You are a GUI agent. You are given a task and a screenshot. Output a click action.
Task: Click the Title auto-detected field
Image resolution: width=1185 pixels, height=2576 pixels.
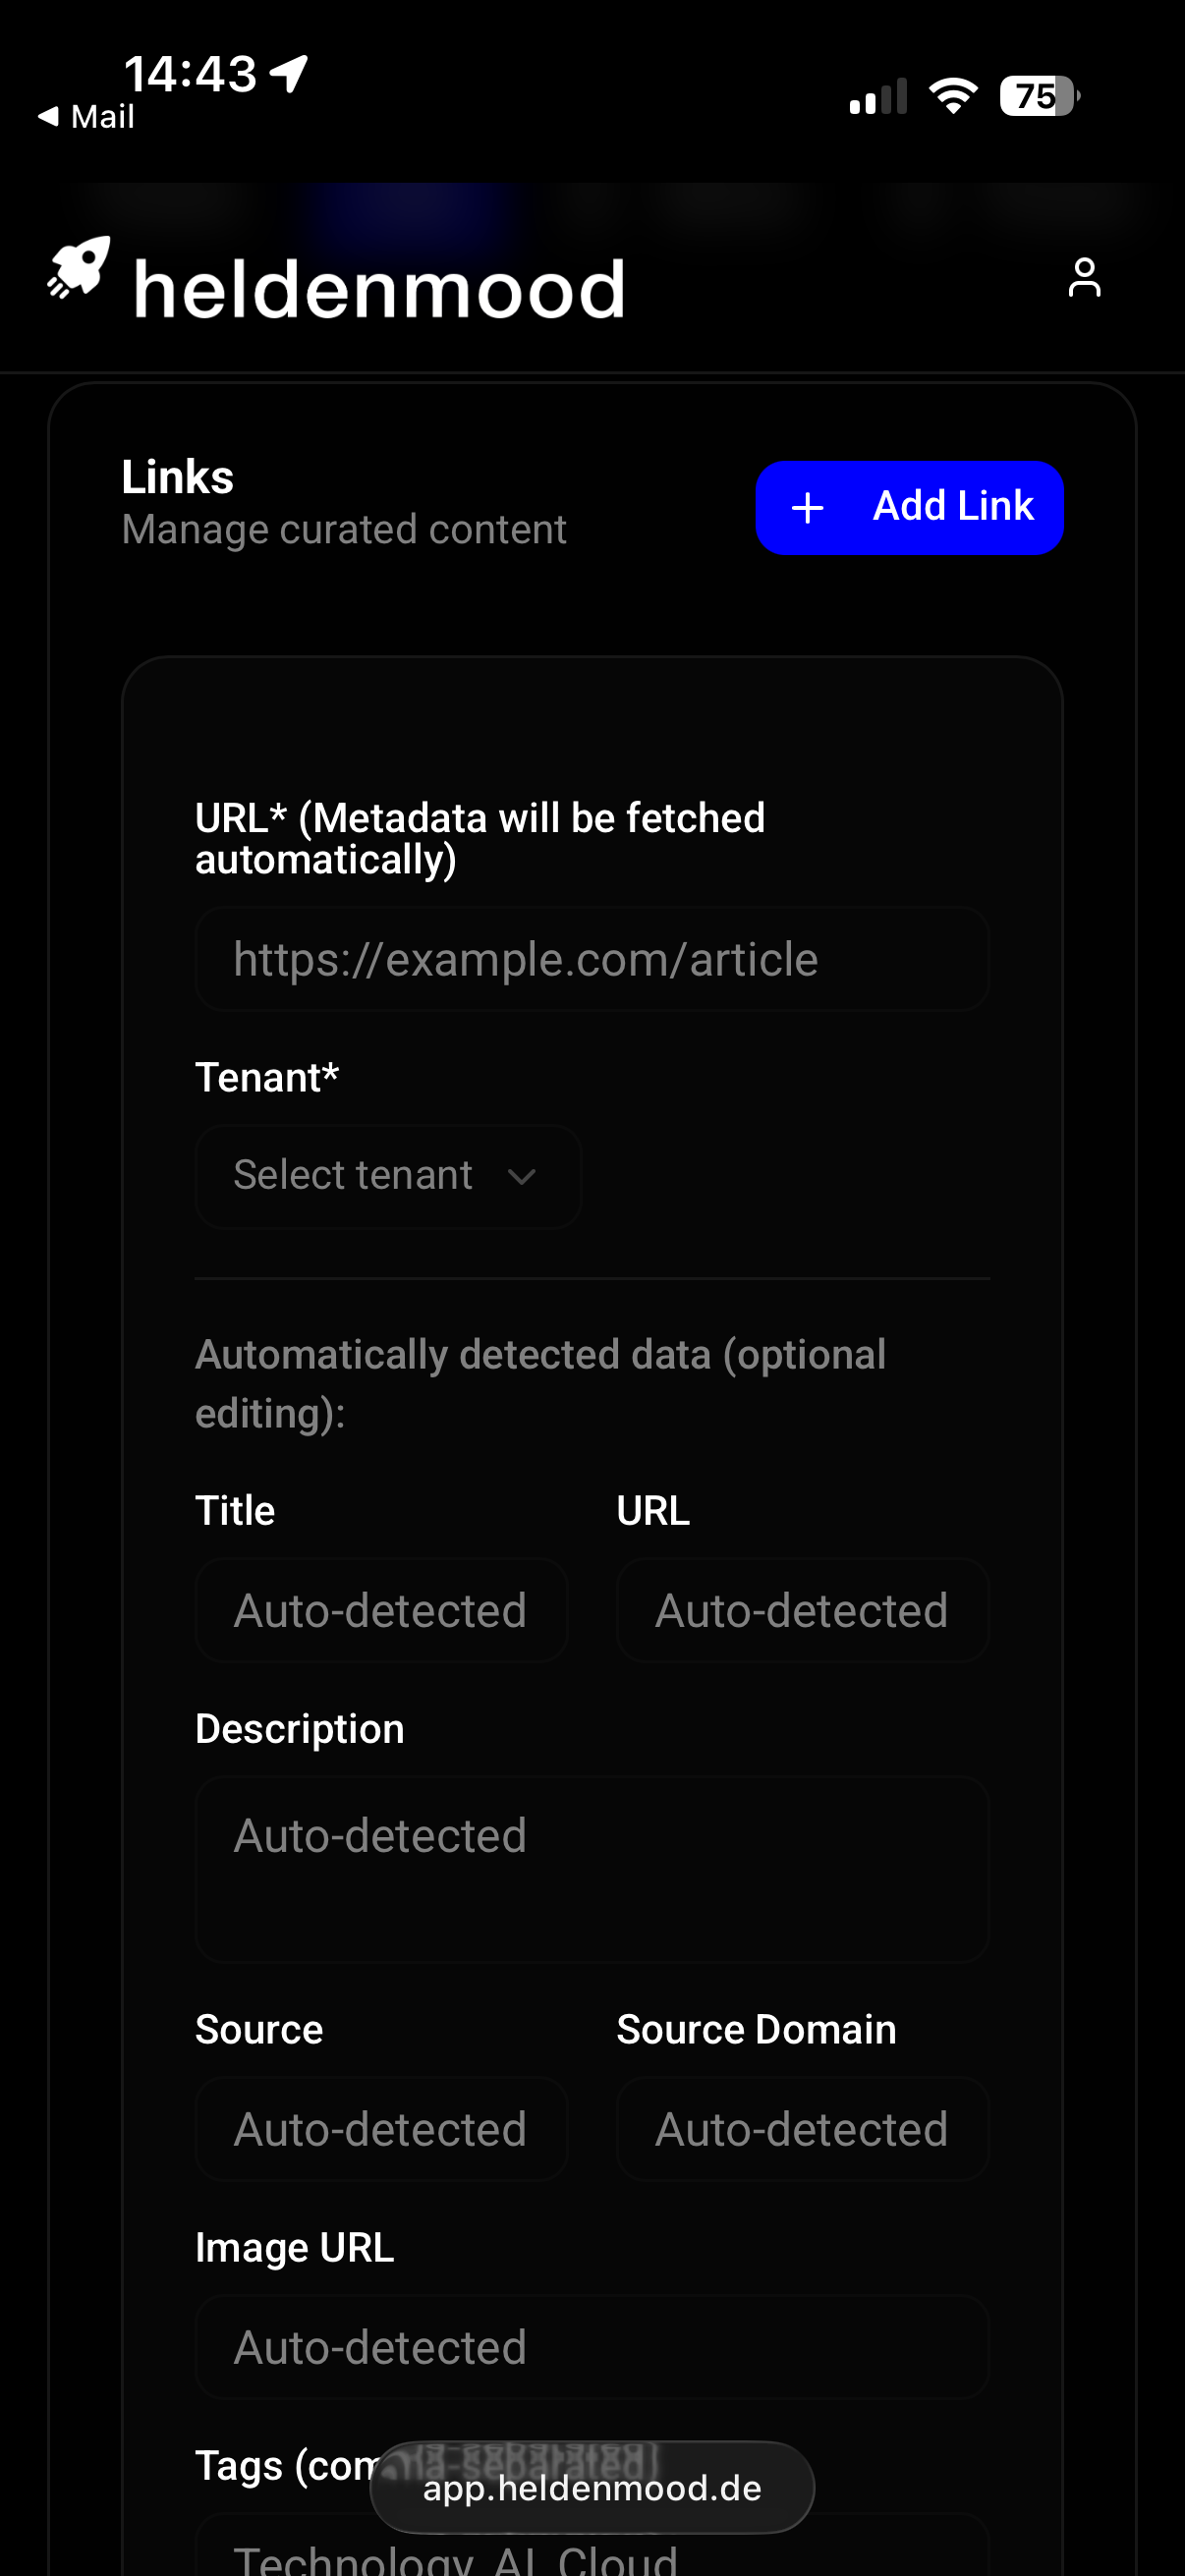[x=381, y=1610]
